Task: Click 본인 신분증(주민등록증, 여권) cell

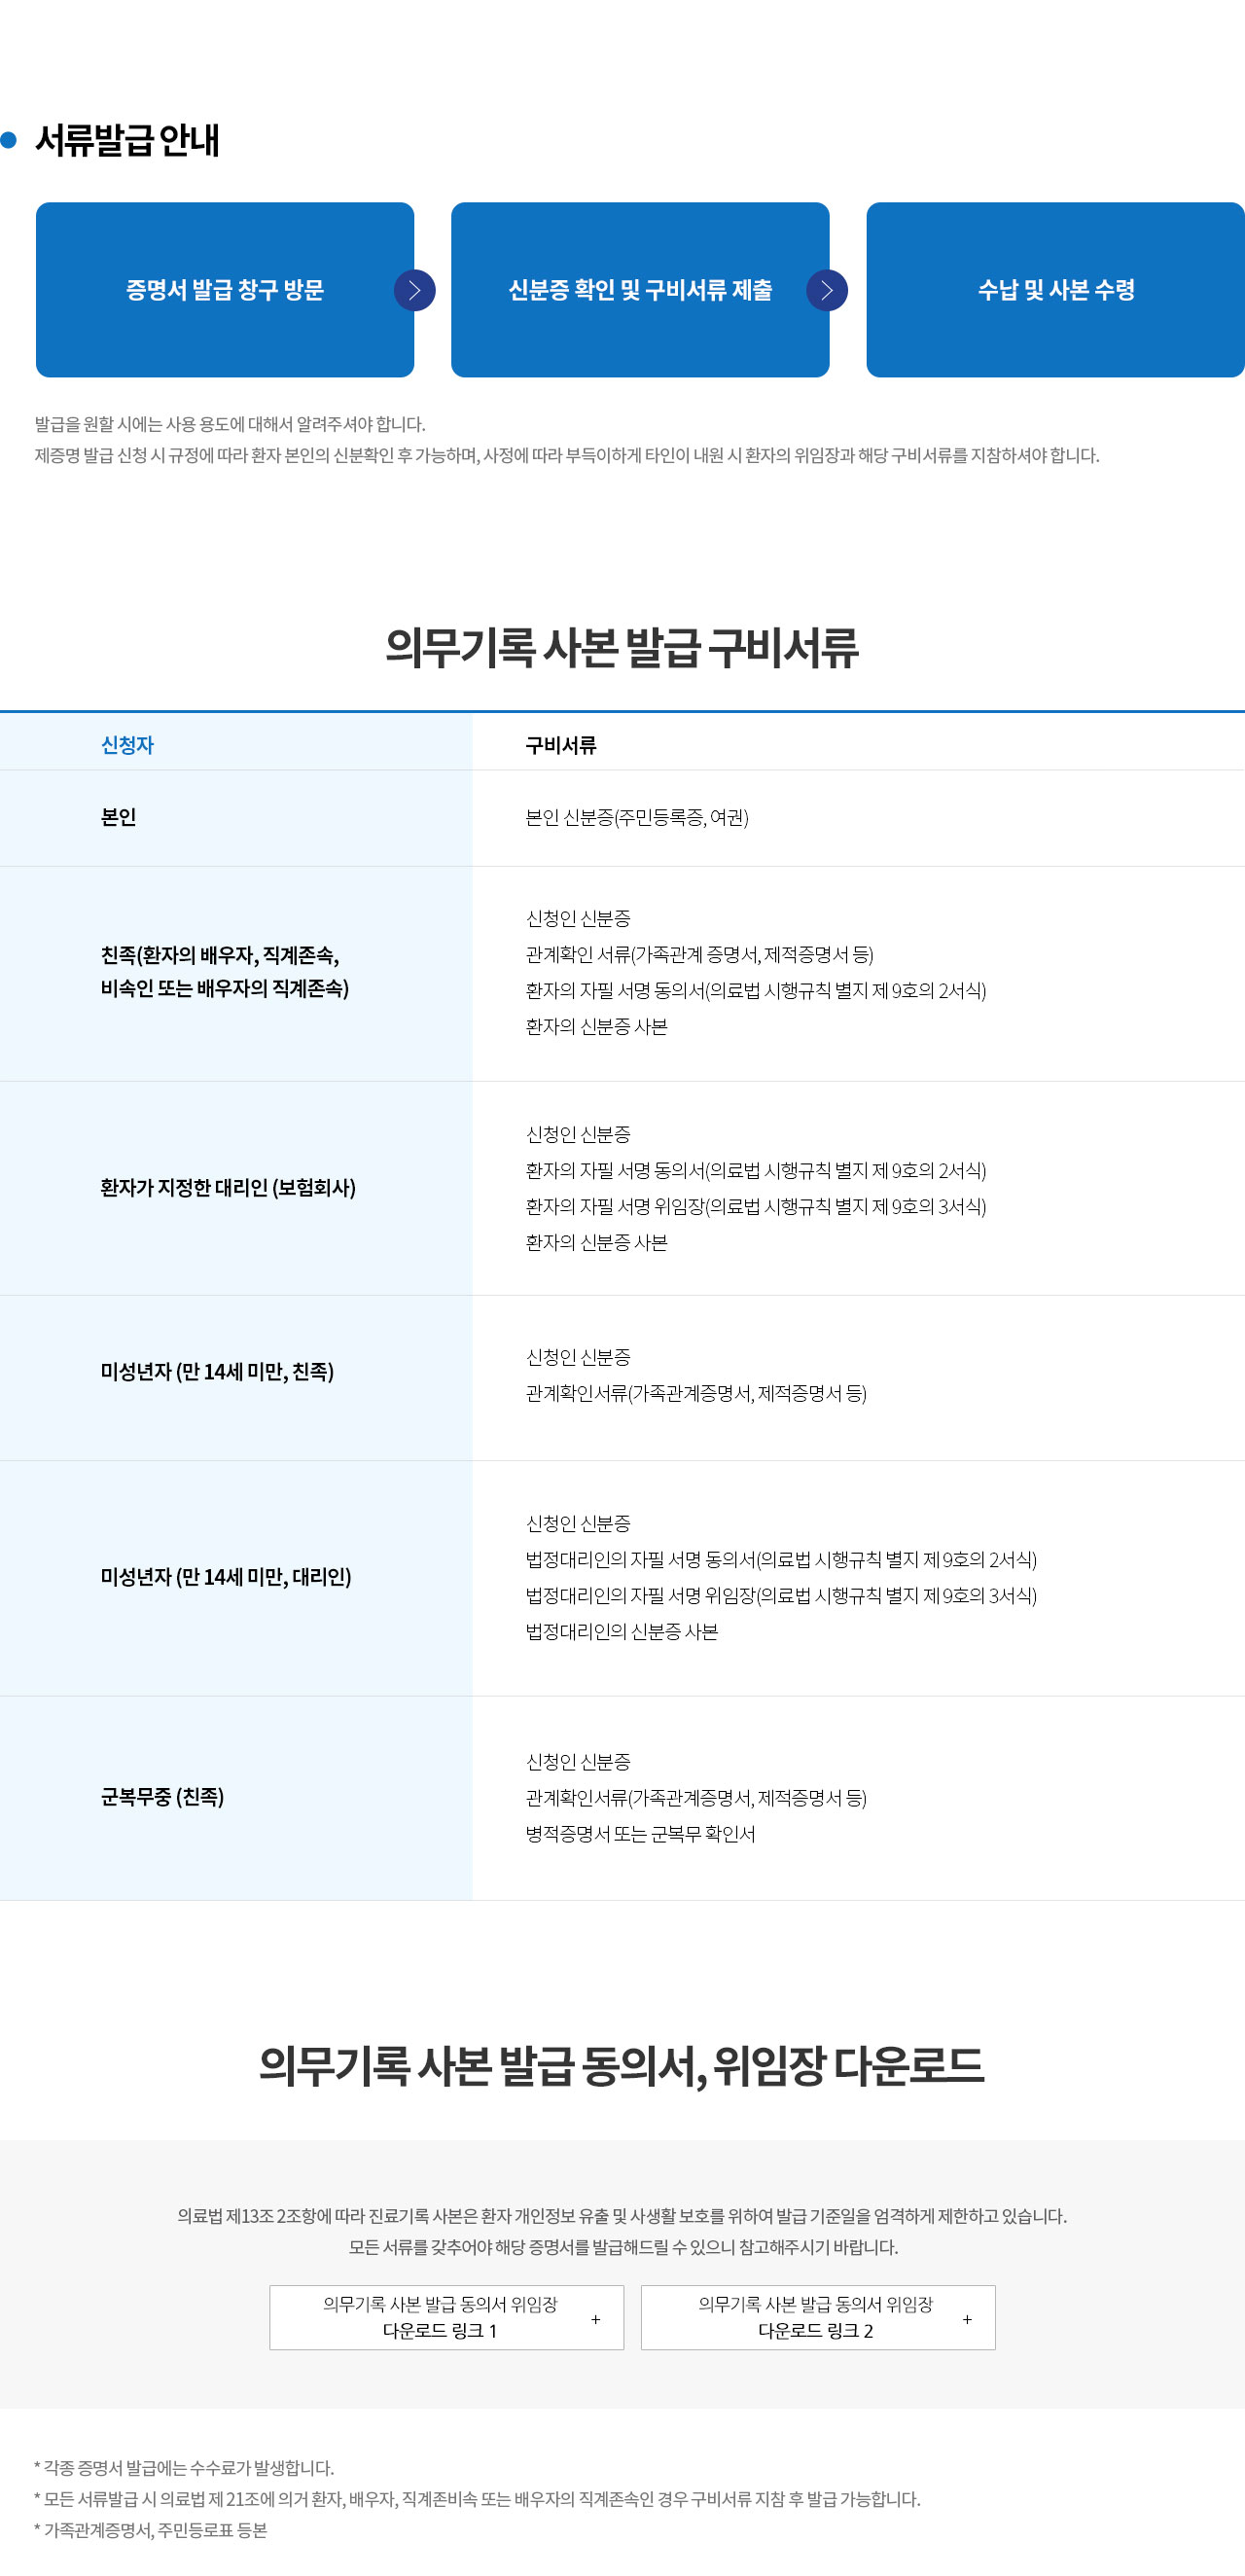Action: pyautogui.click(x=637, y=817)
